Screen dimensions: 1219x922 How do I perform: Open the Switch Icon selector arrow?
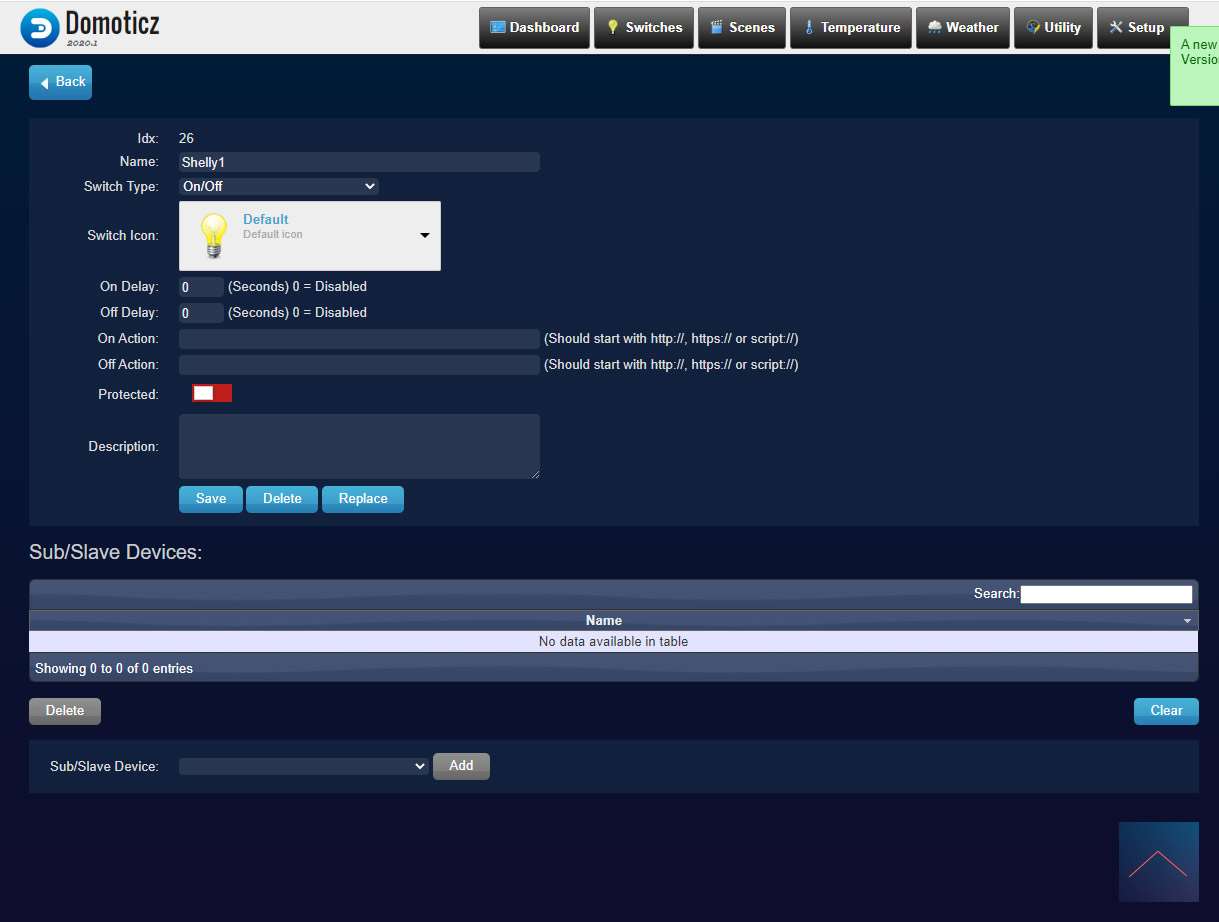pos(424,236)
